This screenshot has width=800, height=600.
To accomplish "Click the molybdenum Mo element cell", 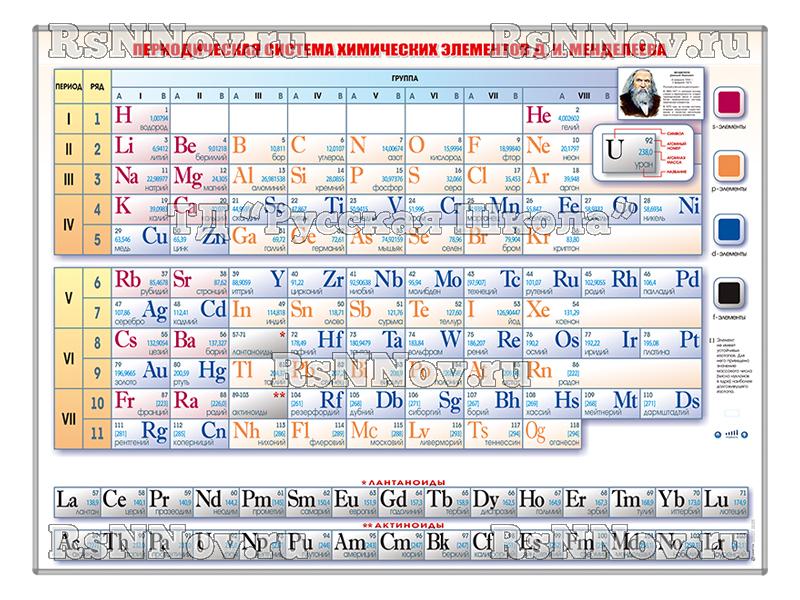I will click(x=434, y=283).
